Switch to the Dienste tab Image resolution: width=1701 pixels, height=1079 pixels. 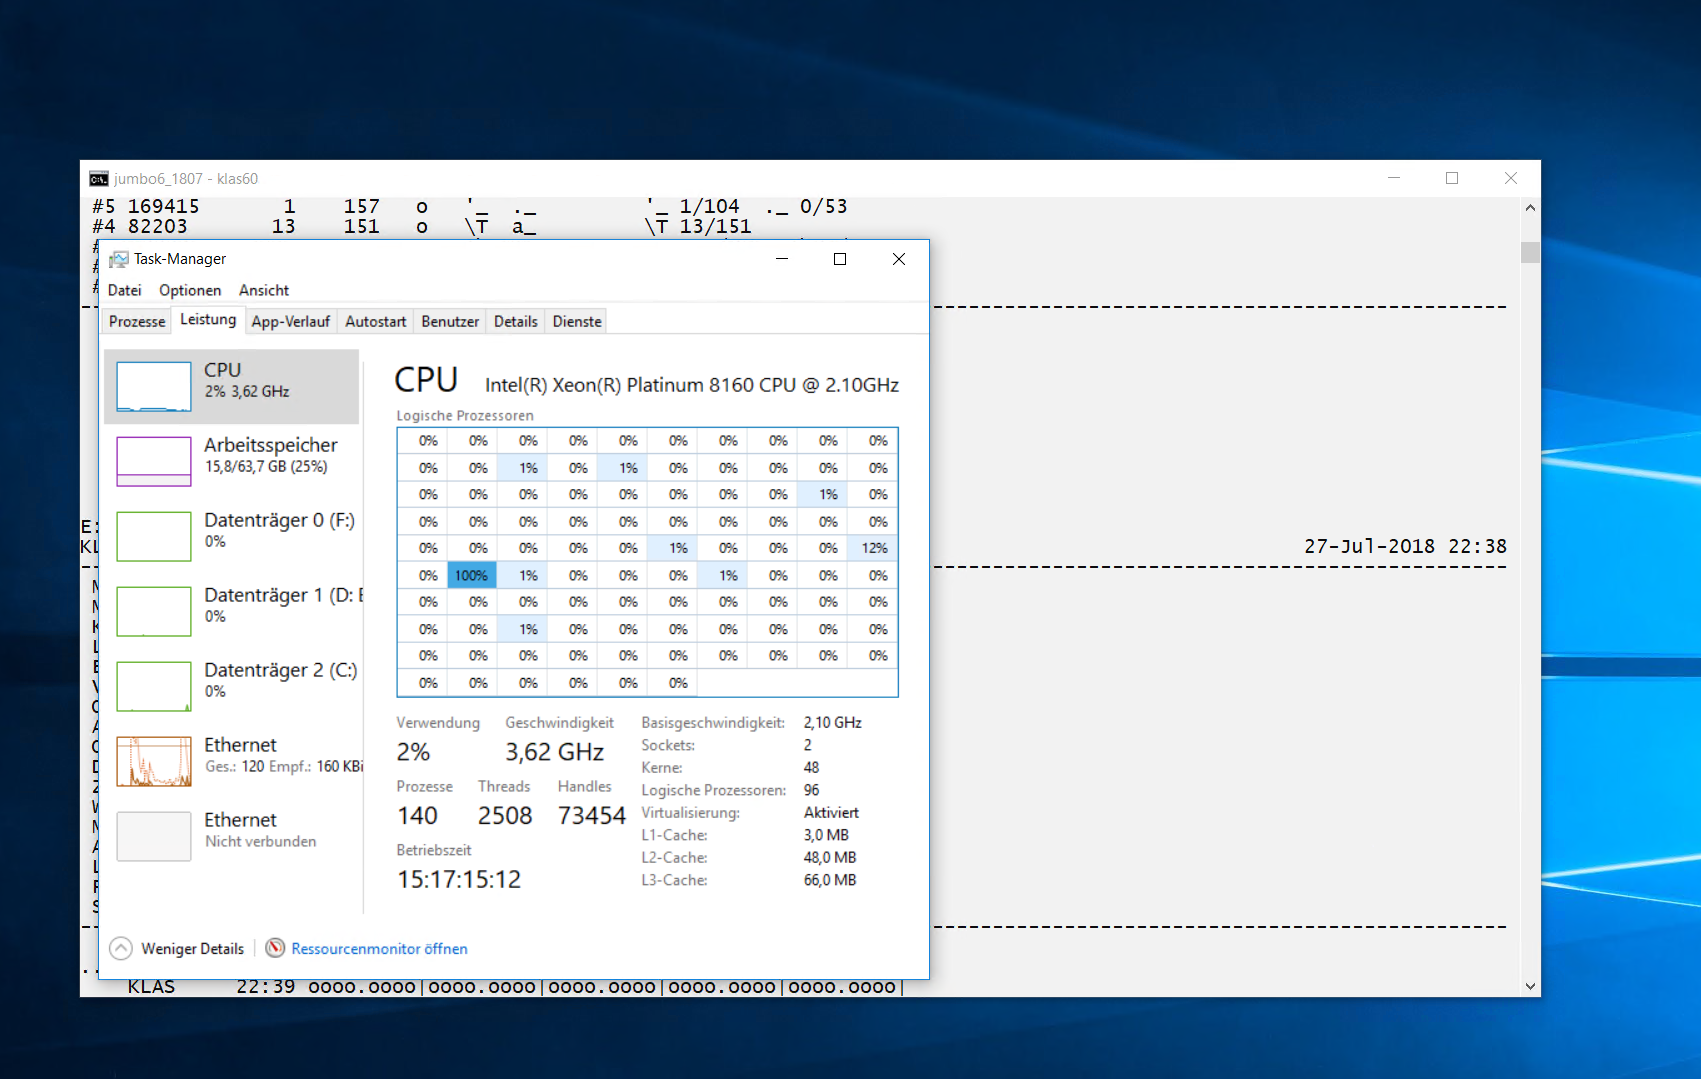[x=577, y=321]
